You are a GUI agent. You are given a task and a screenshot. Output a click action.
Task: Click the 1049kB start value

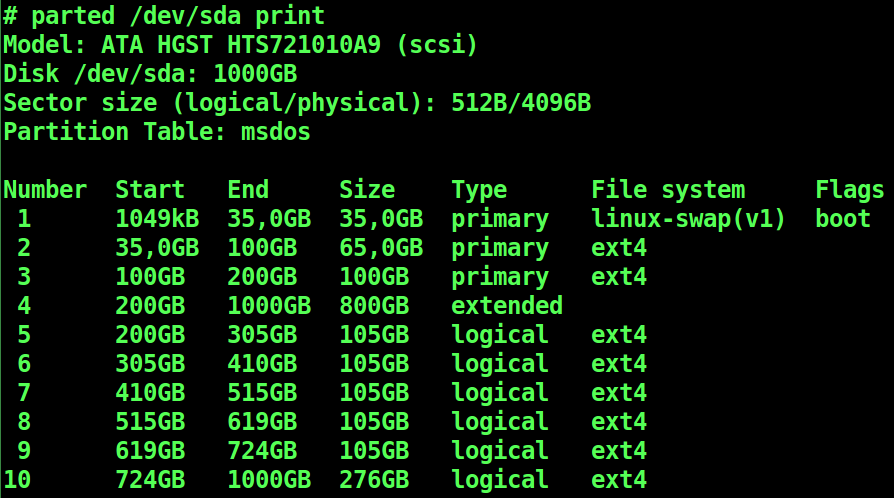pyautogui.click(x=157, y=218)
